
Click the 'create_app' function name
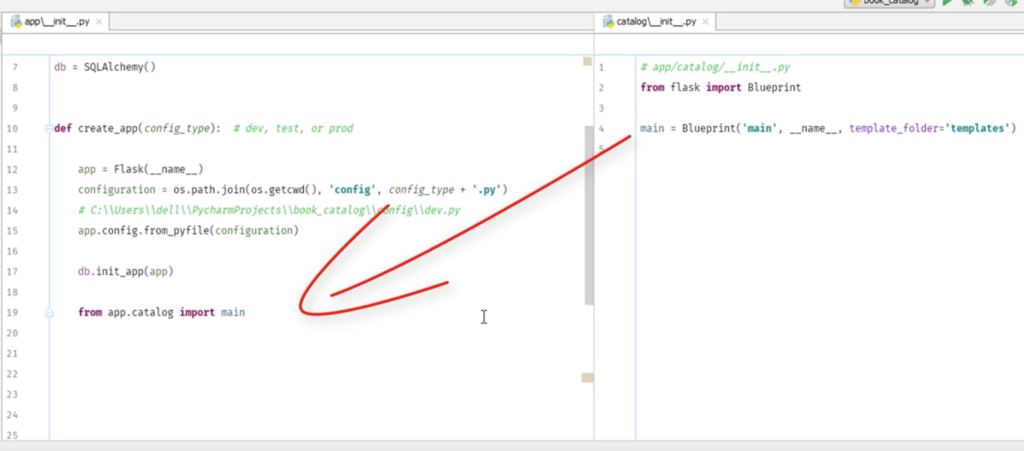click(x=108, y=129)
